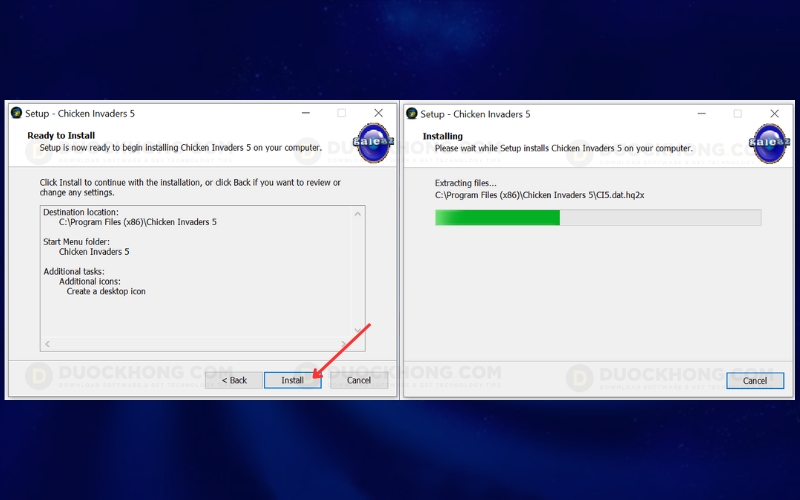Minimize the Installing setup window
The height and width of the screenshot is (500, 800).
[702, 113]
